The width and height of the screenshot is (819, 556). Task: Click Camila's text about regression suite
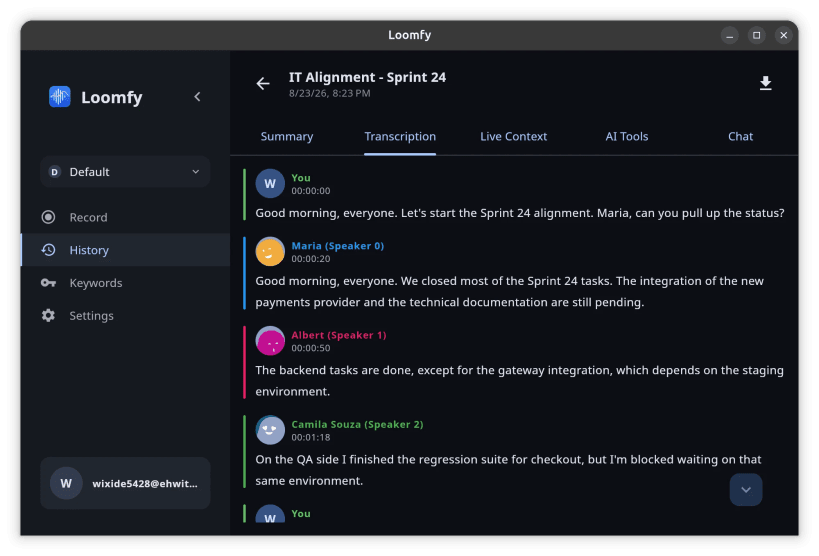[508, 470]
